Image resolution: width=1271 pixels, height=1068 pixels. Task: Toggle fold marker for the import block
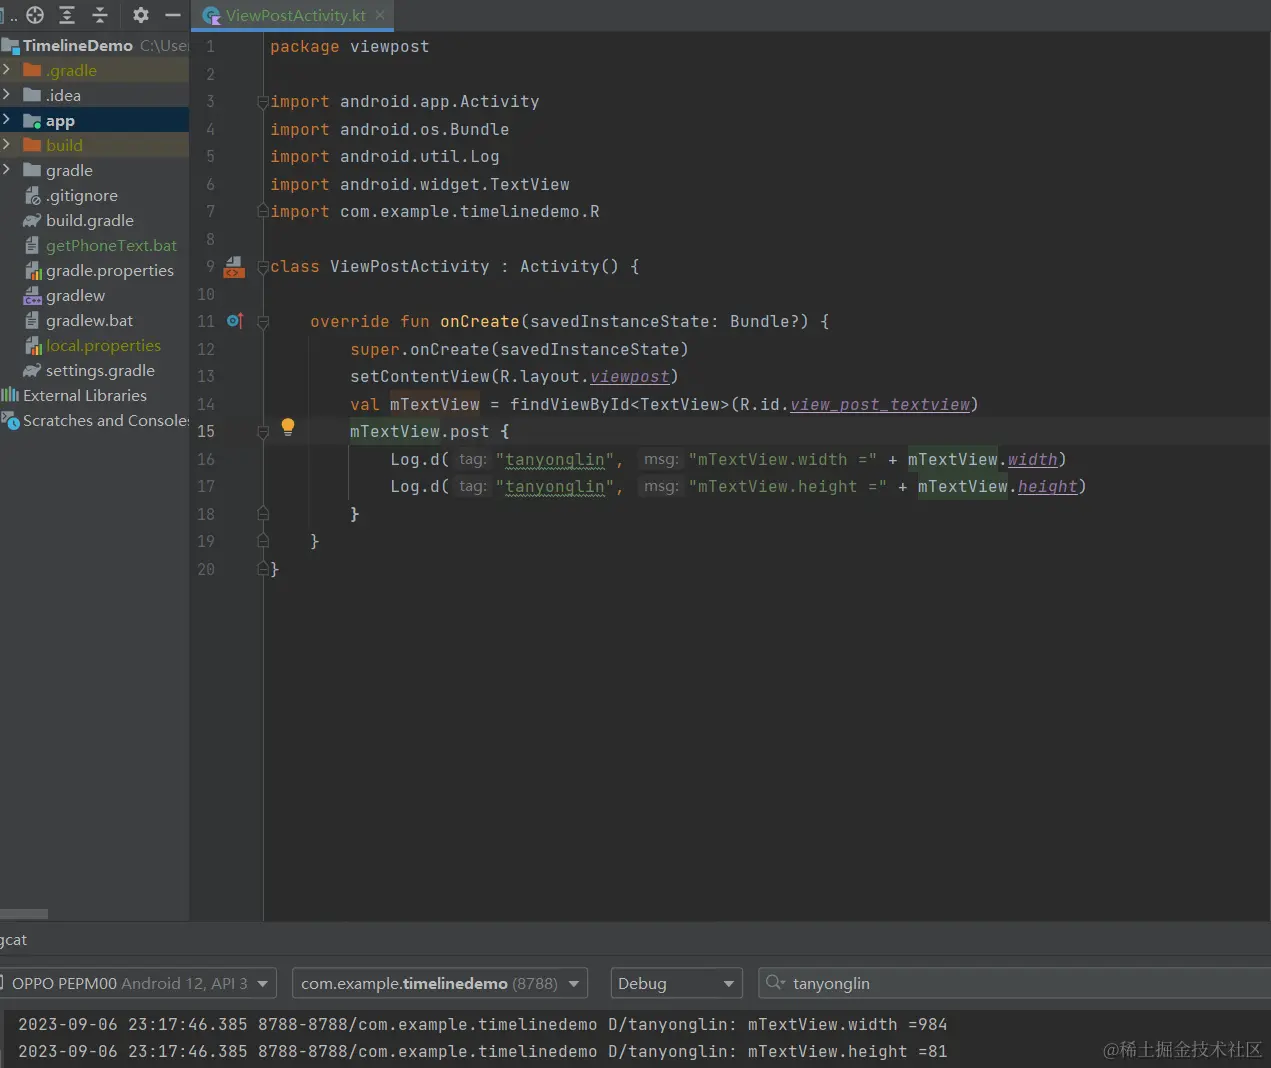(x=263, y=102)
